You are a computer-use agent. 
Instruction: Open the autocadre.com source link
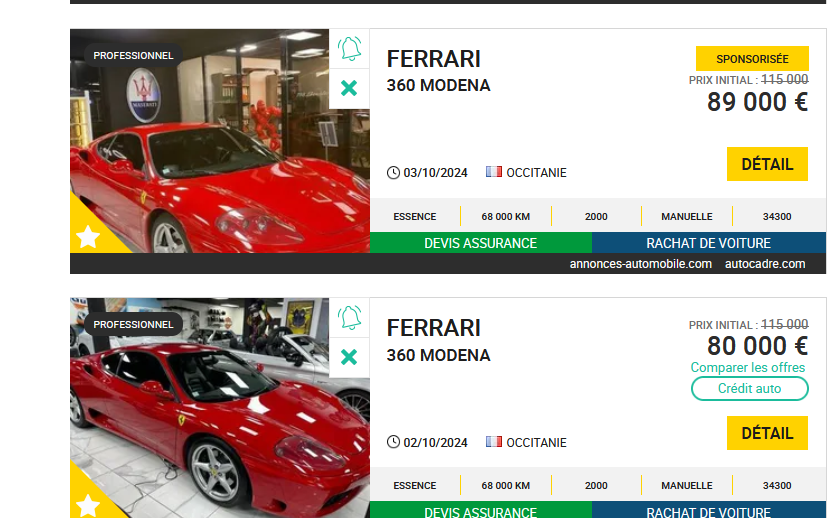765,264
